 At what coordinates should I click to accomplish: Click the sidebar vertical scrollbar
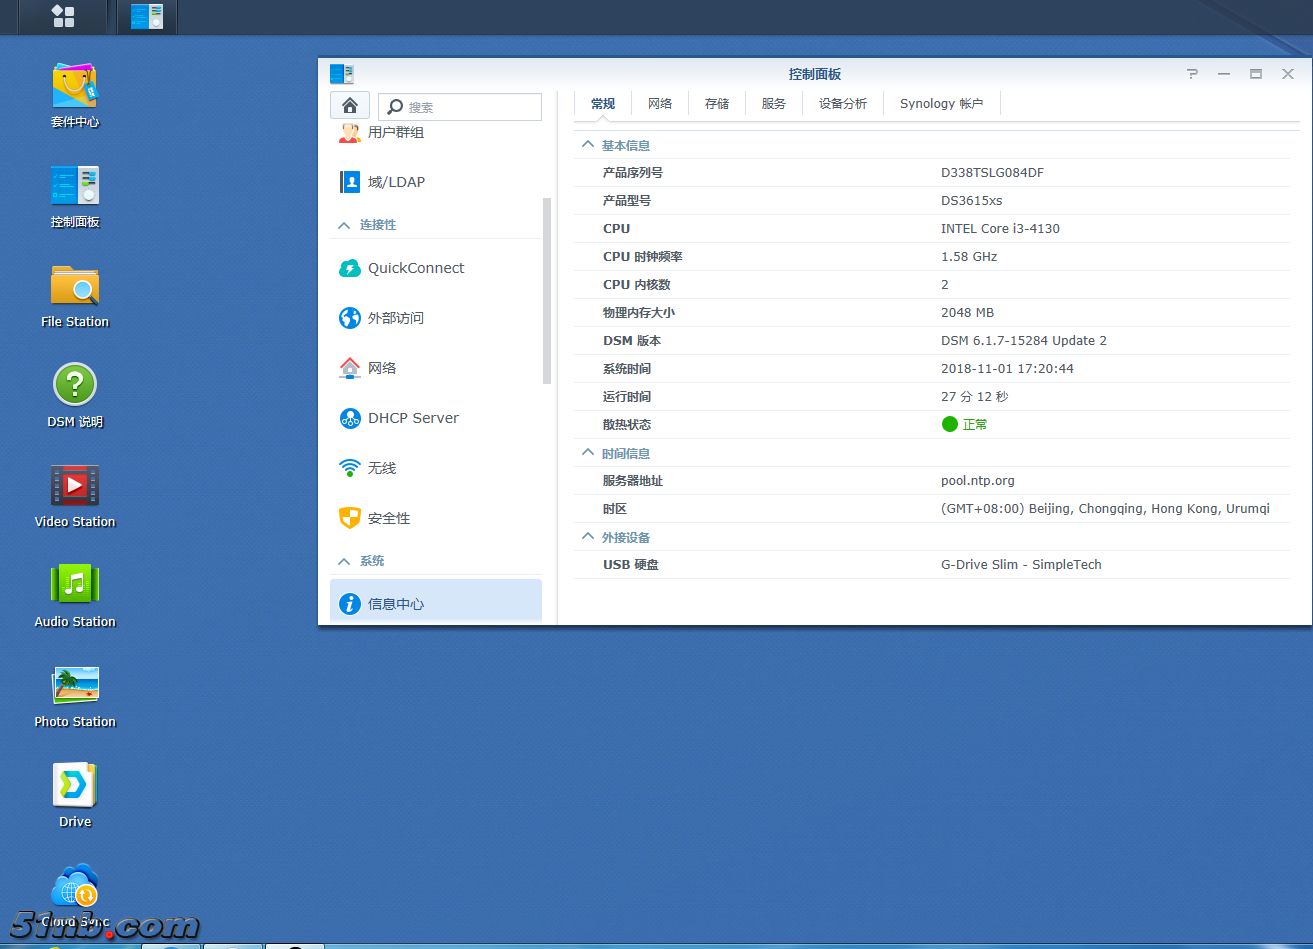click(547, 290)
